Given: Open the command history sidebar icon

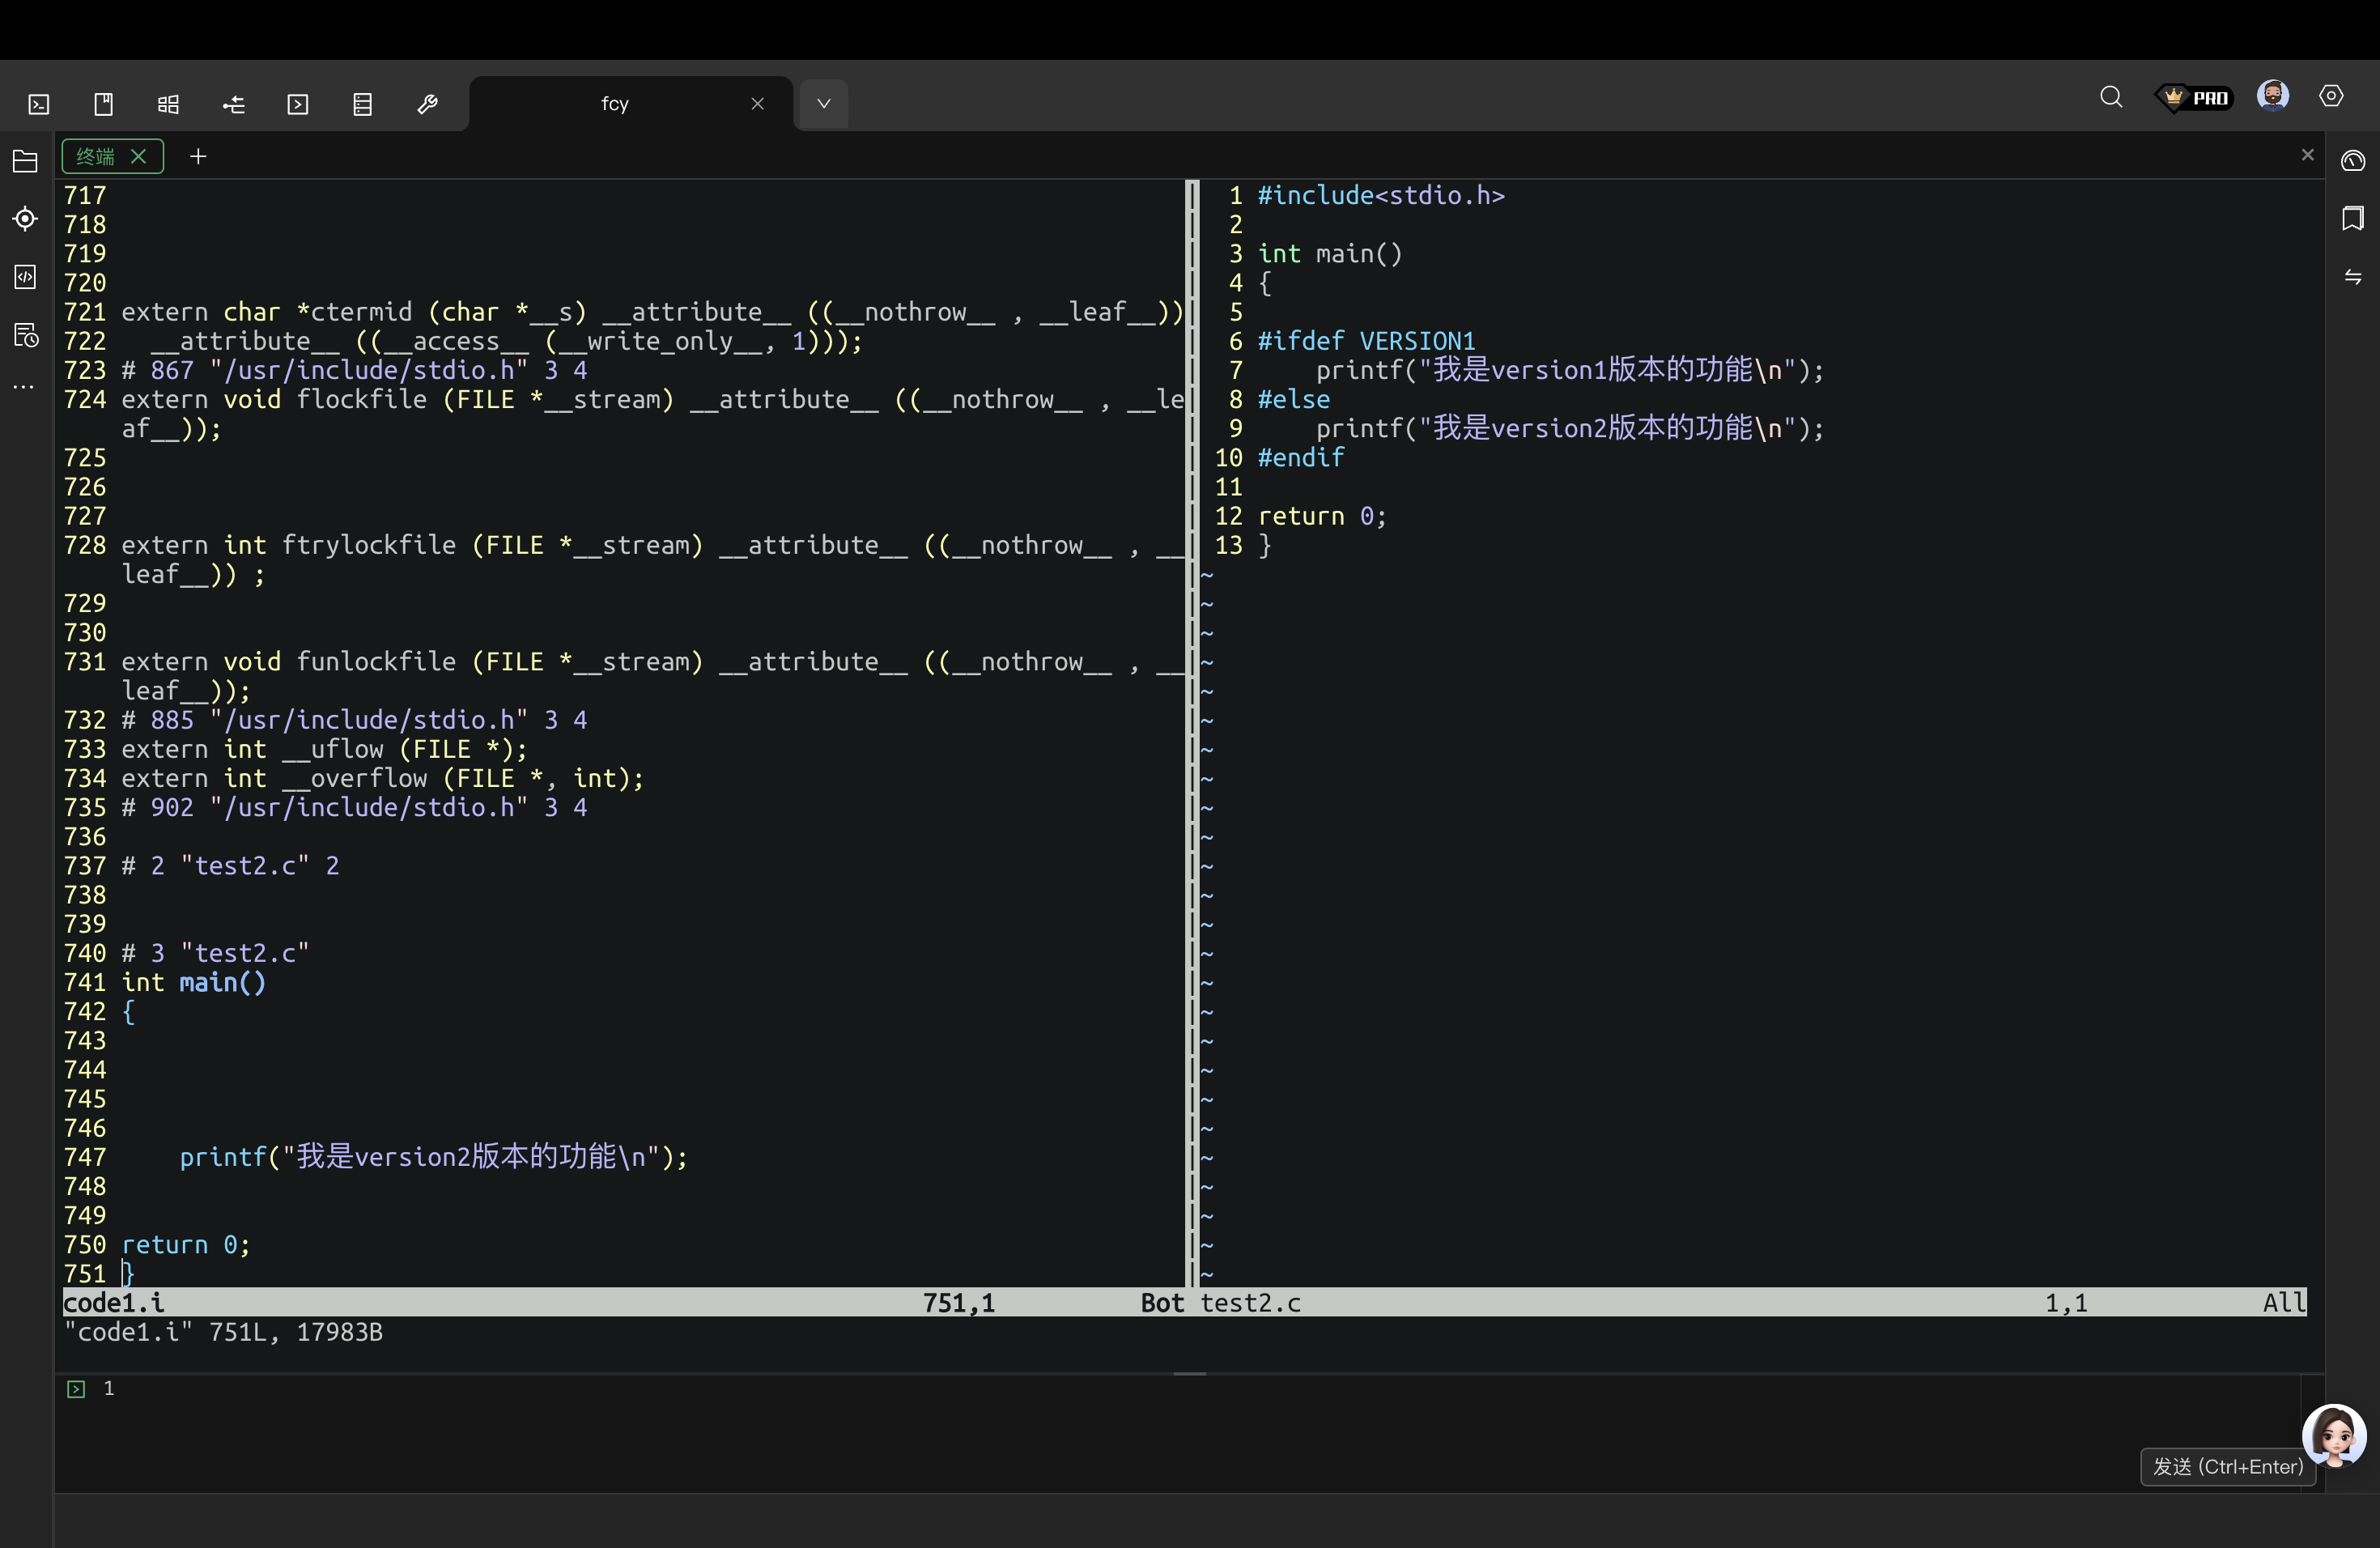Looking at the screenshot, I should point(25,335).
